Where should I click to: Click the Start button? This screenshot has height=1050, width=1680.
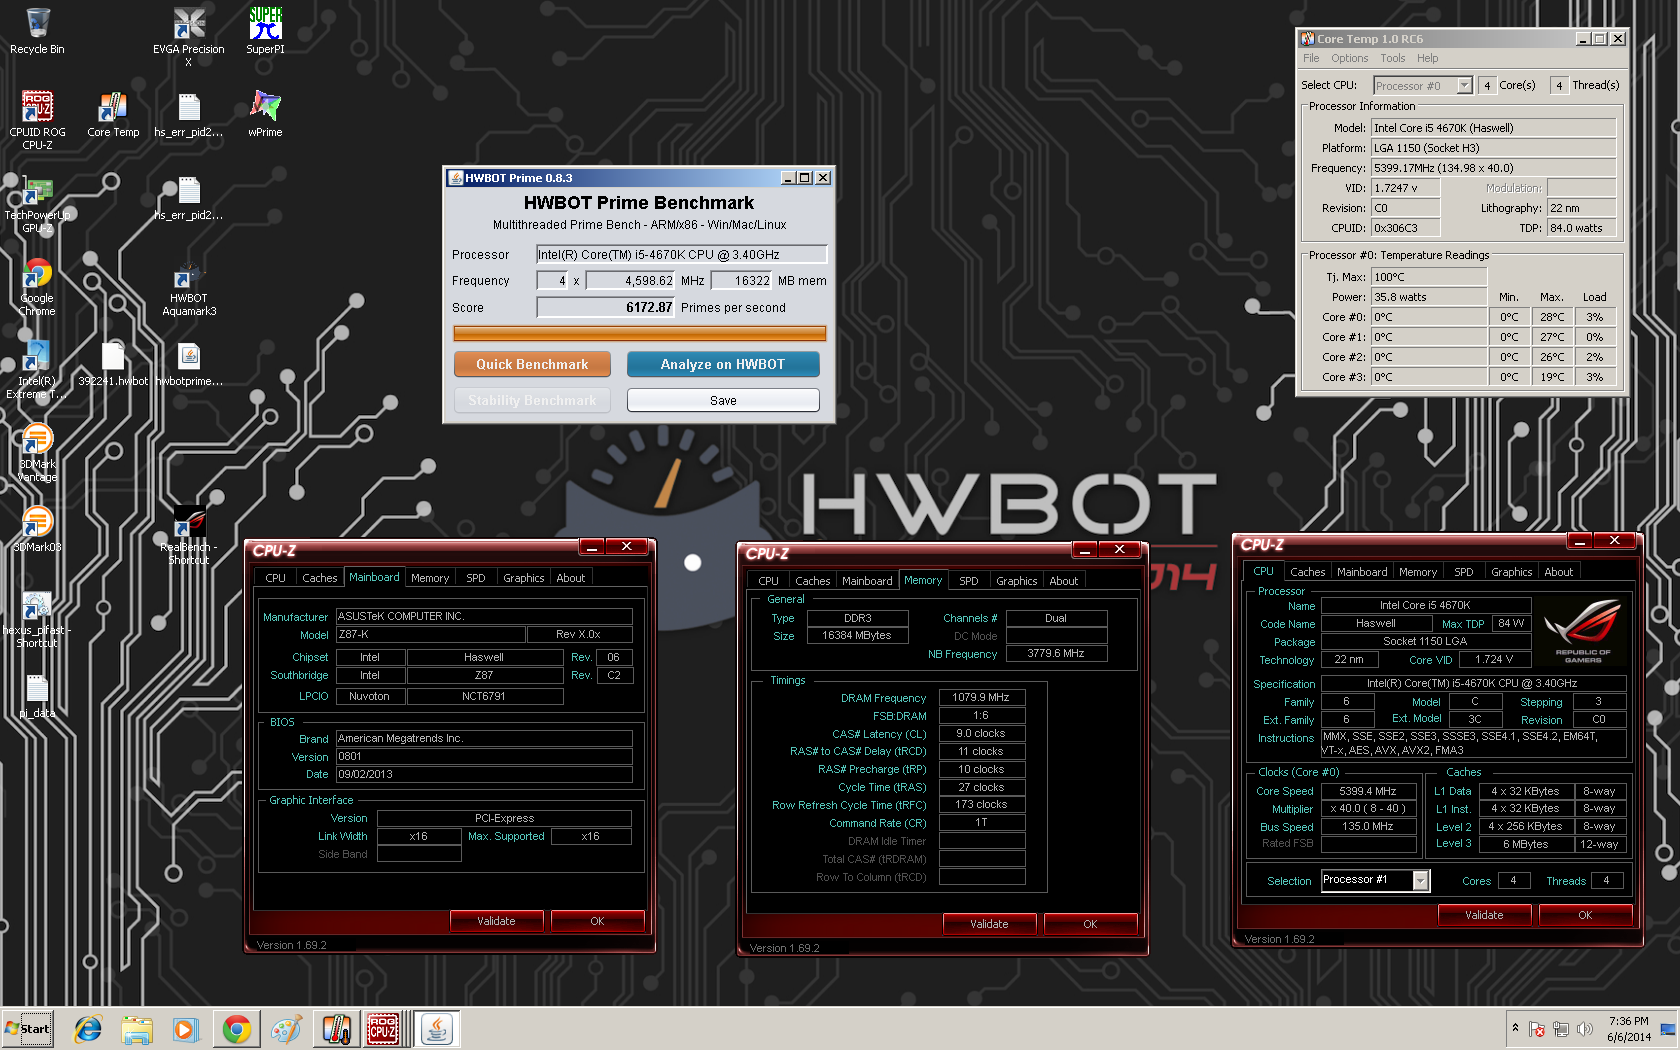28,1029
